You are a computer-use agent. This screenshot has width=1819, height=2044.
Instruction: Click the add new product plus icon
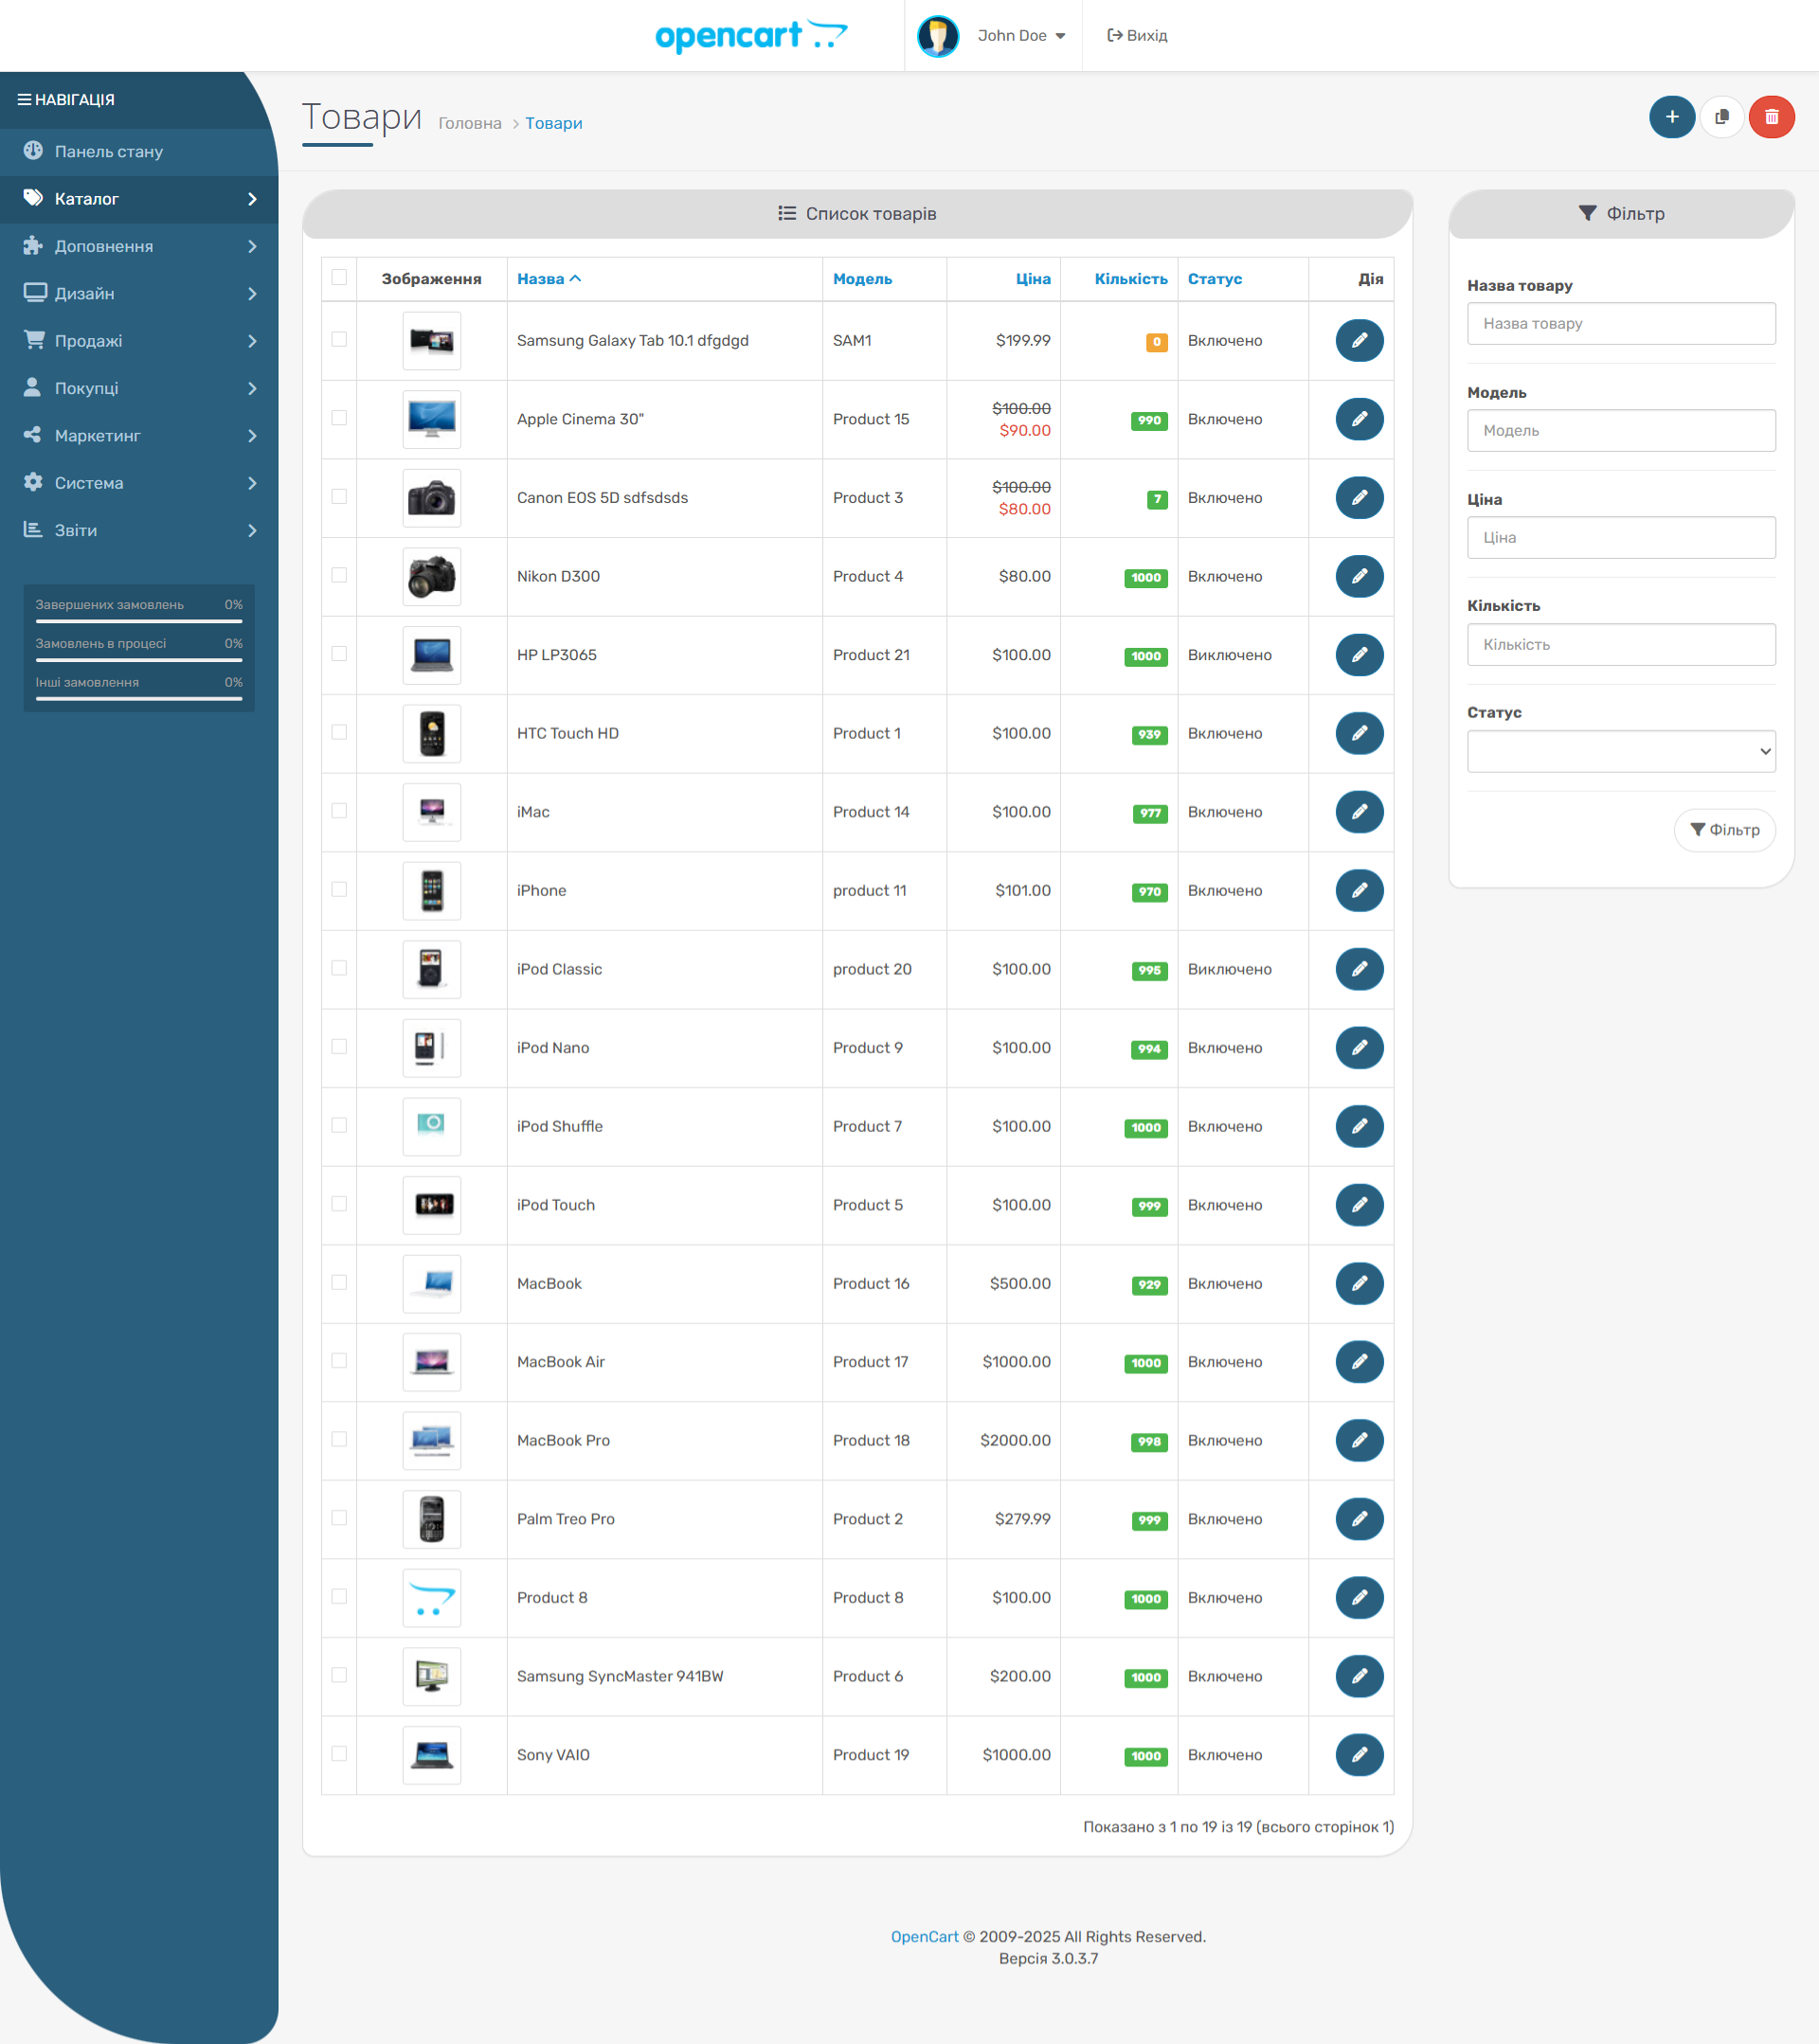(1671, 117)
